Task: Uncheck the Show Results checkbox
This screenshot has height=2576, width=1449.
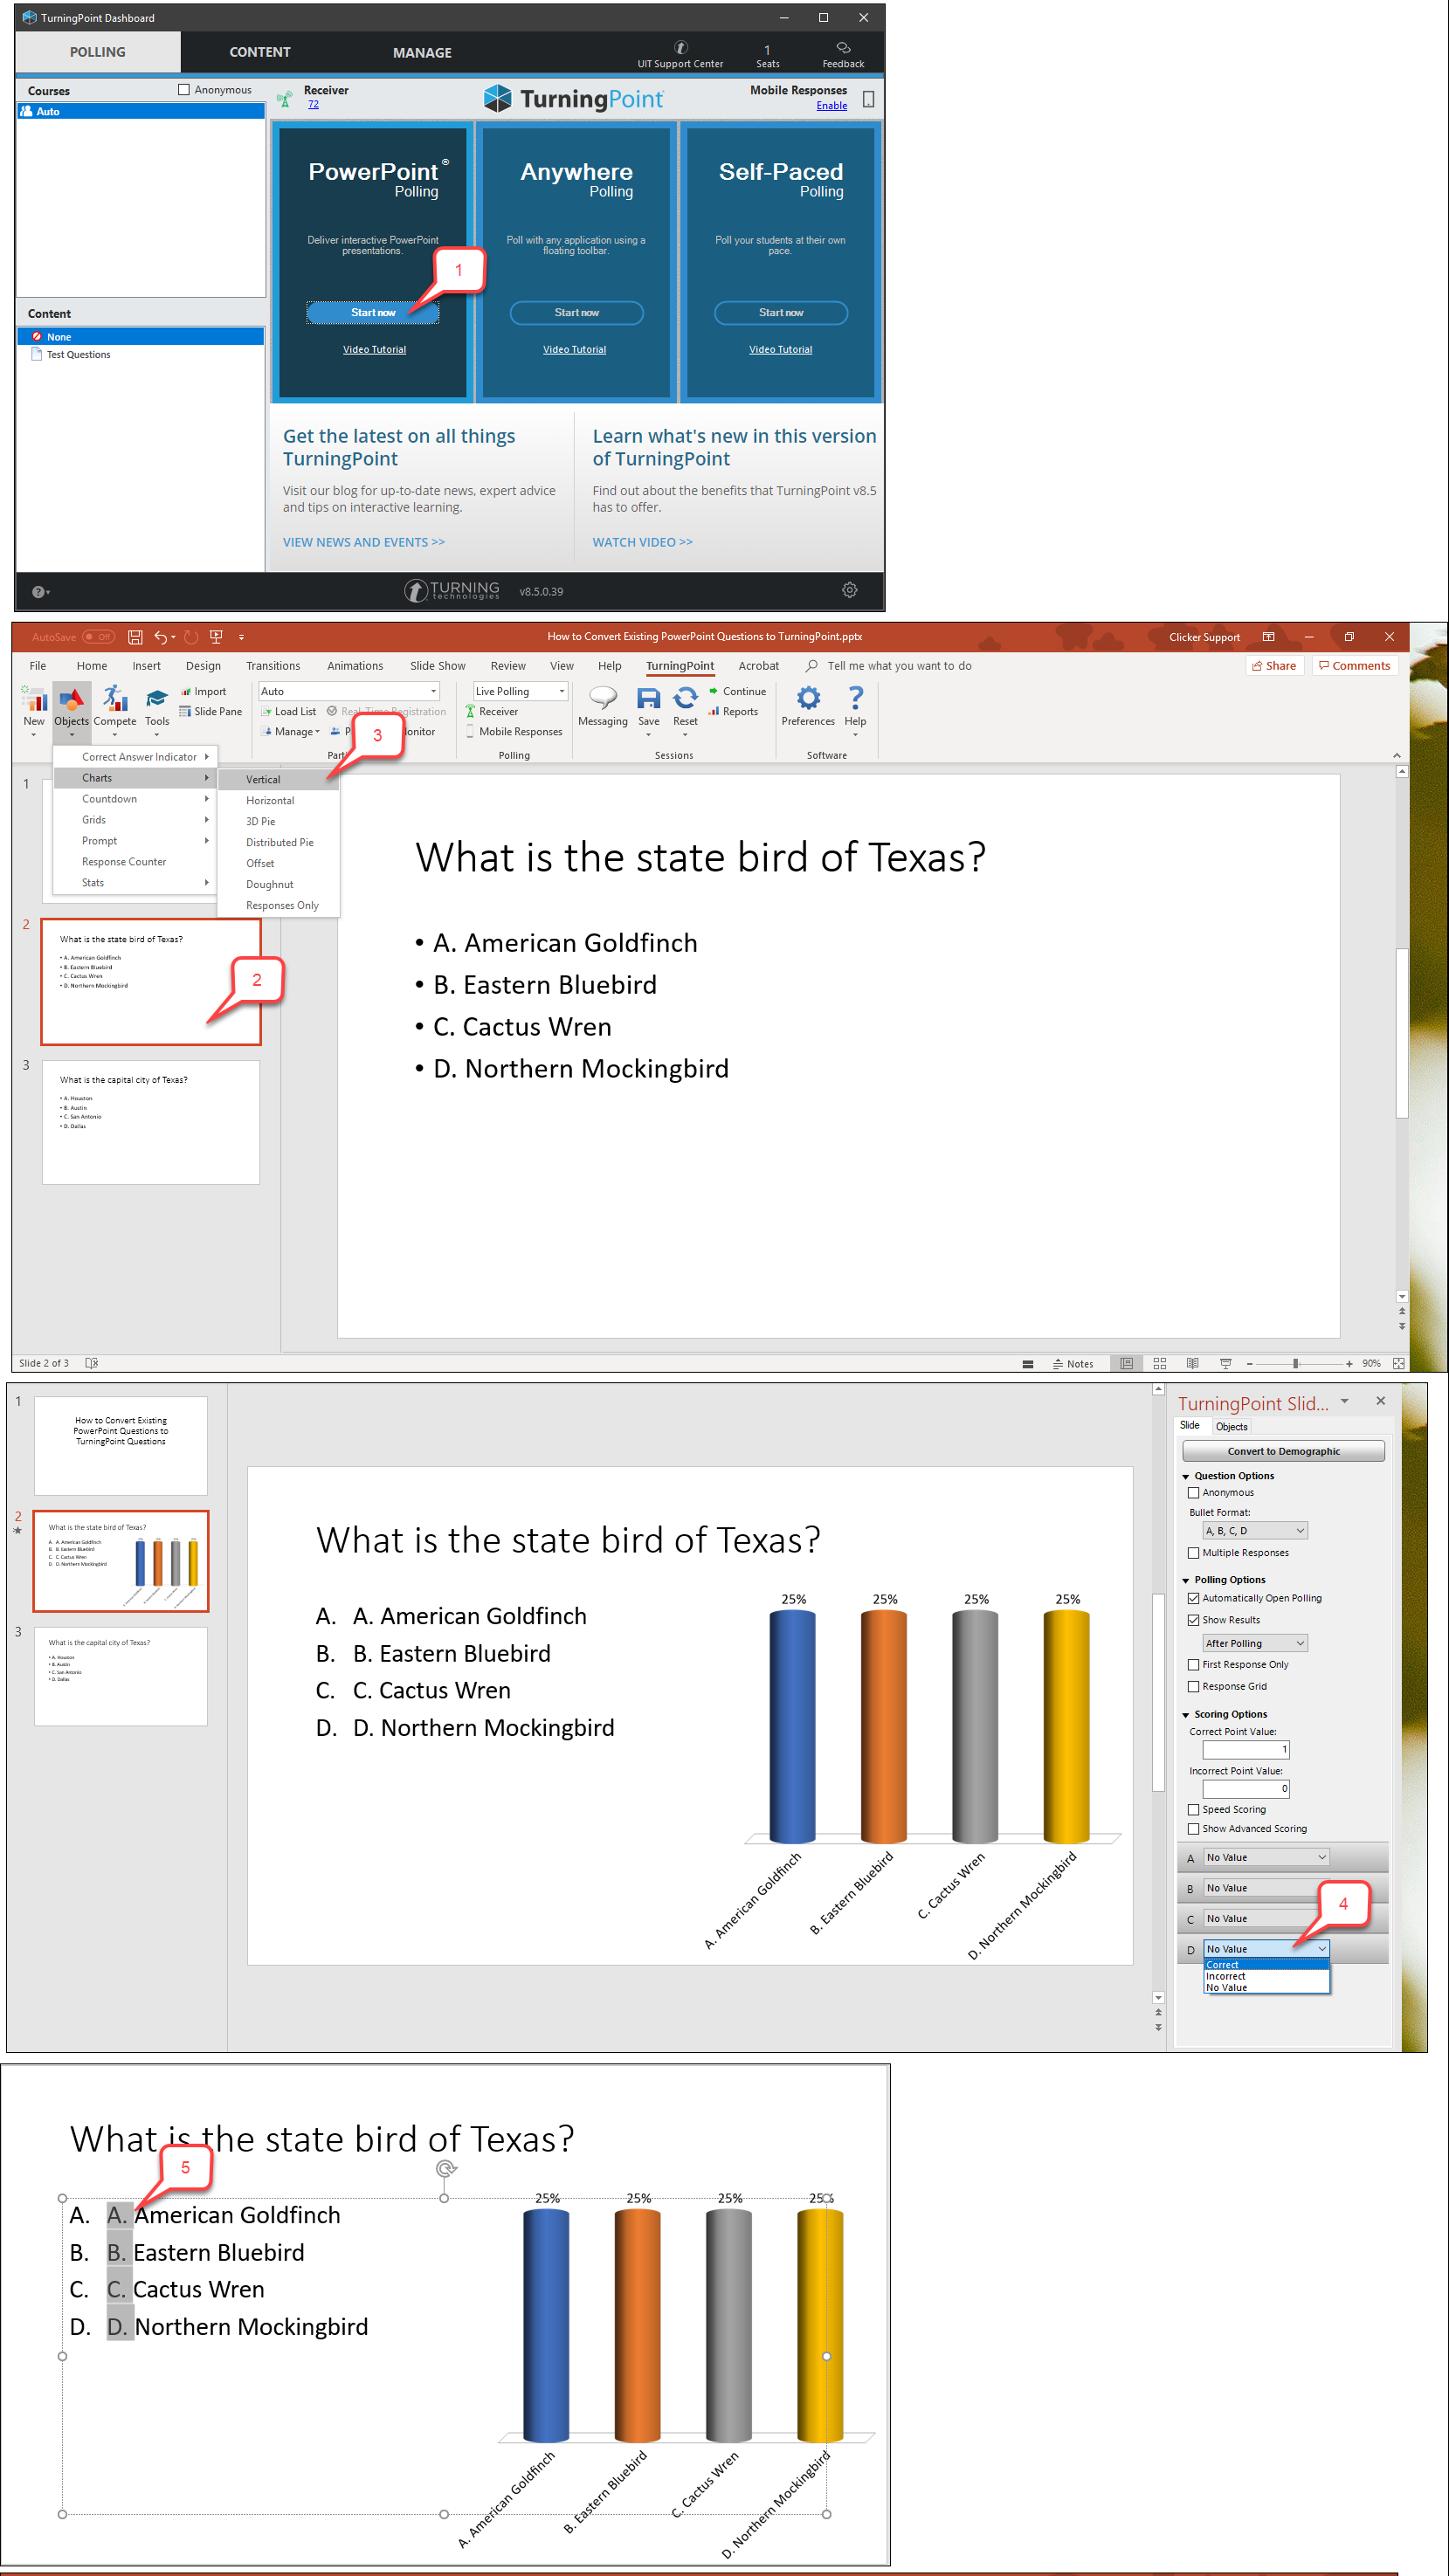Action: click(1193, 1620)
